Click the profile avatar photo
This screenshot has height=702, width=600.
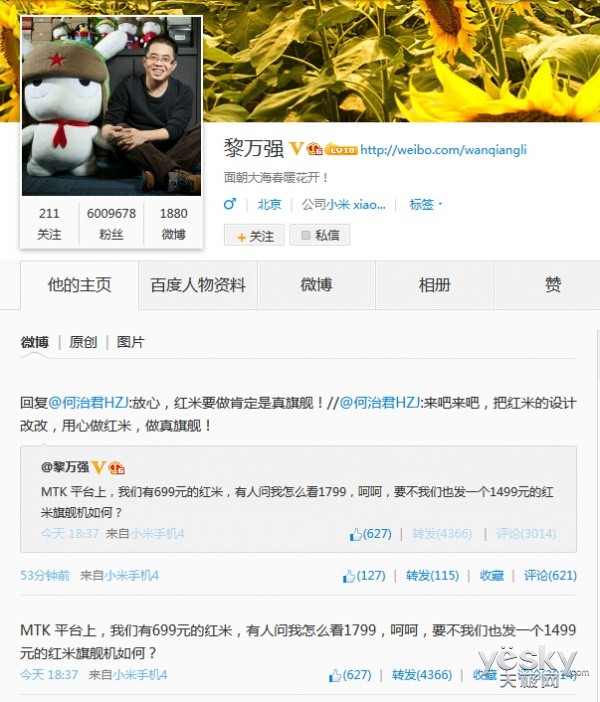tap(111, 106)
